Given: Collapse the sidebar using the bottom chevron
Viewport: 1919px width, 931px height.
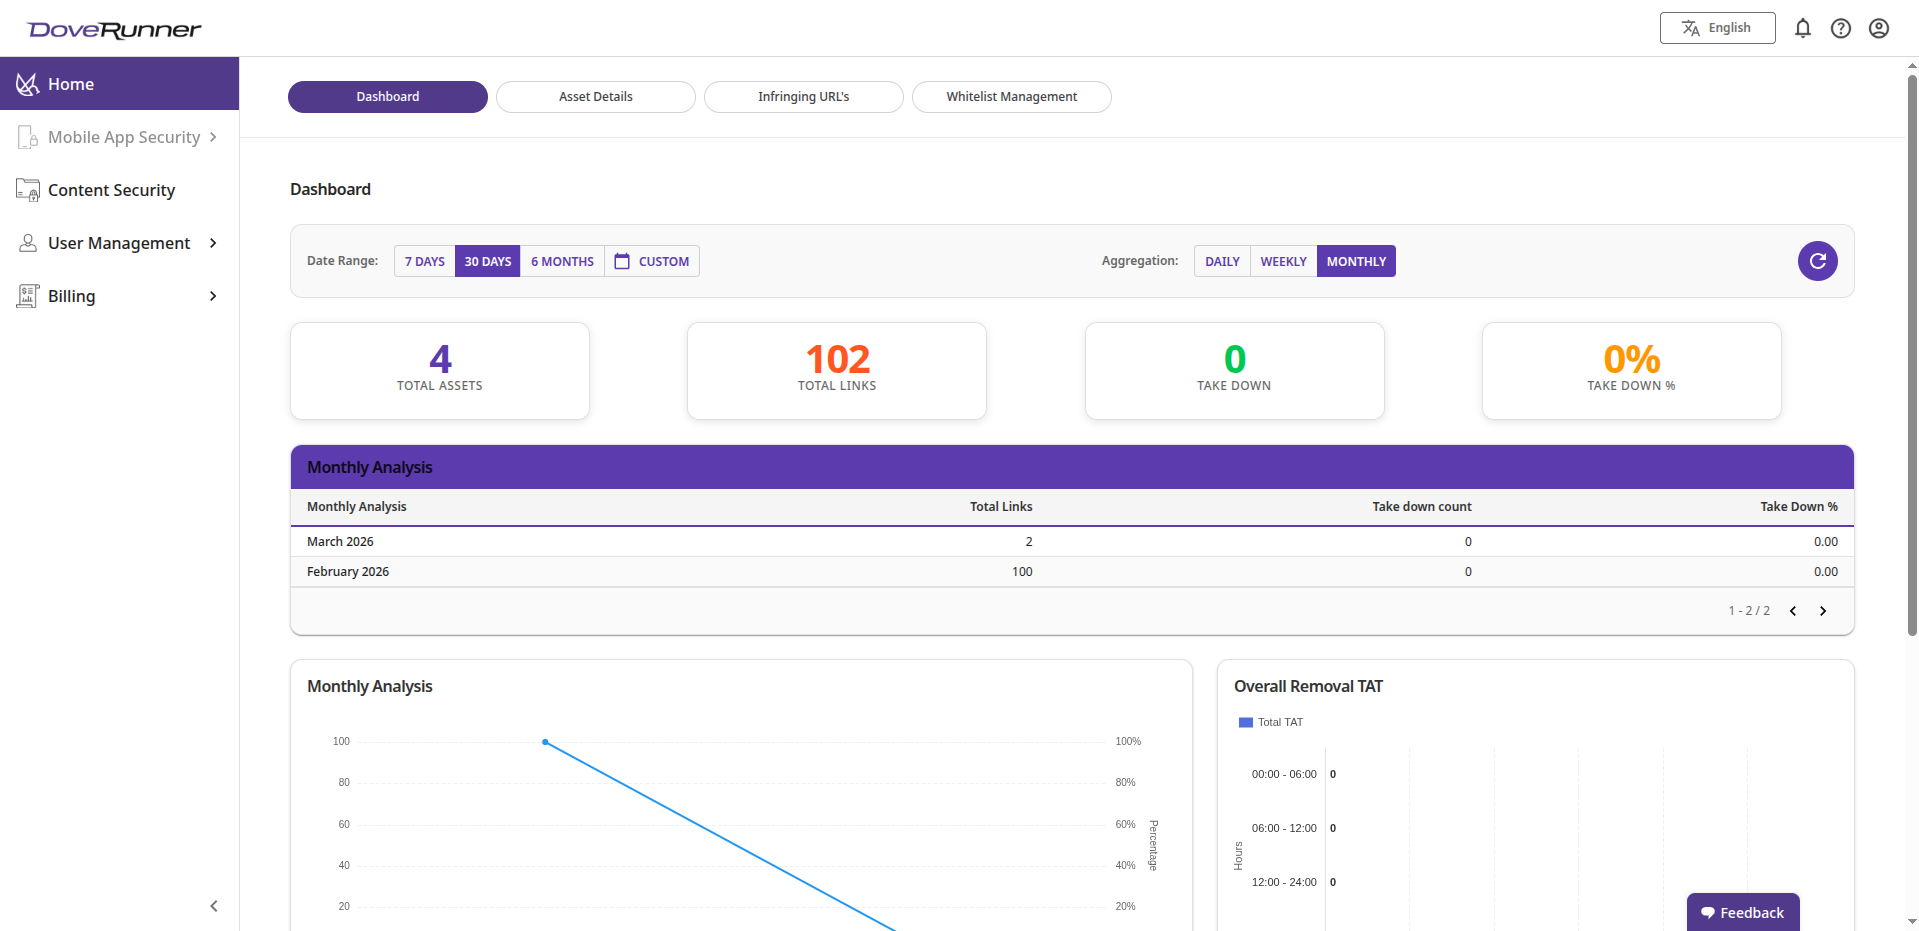Looking at the screenshot, I should tap(213, 905).
